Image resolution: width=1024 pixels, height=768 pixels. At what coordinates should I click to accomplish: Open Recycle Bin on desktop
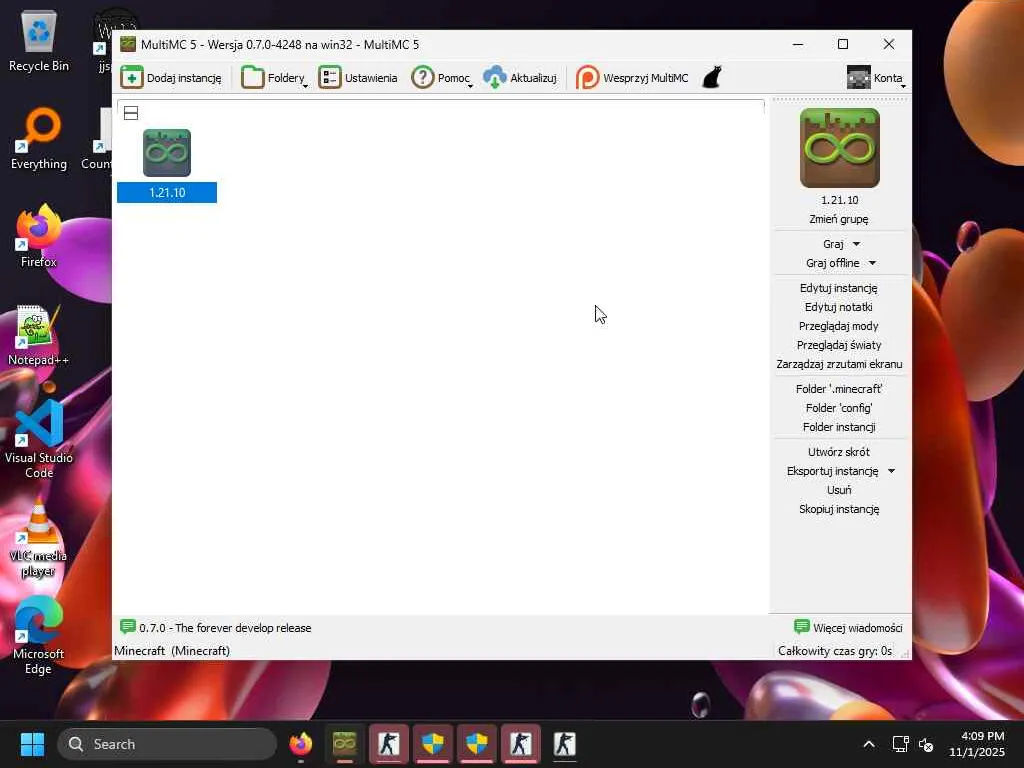39,41
